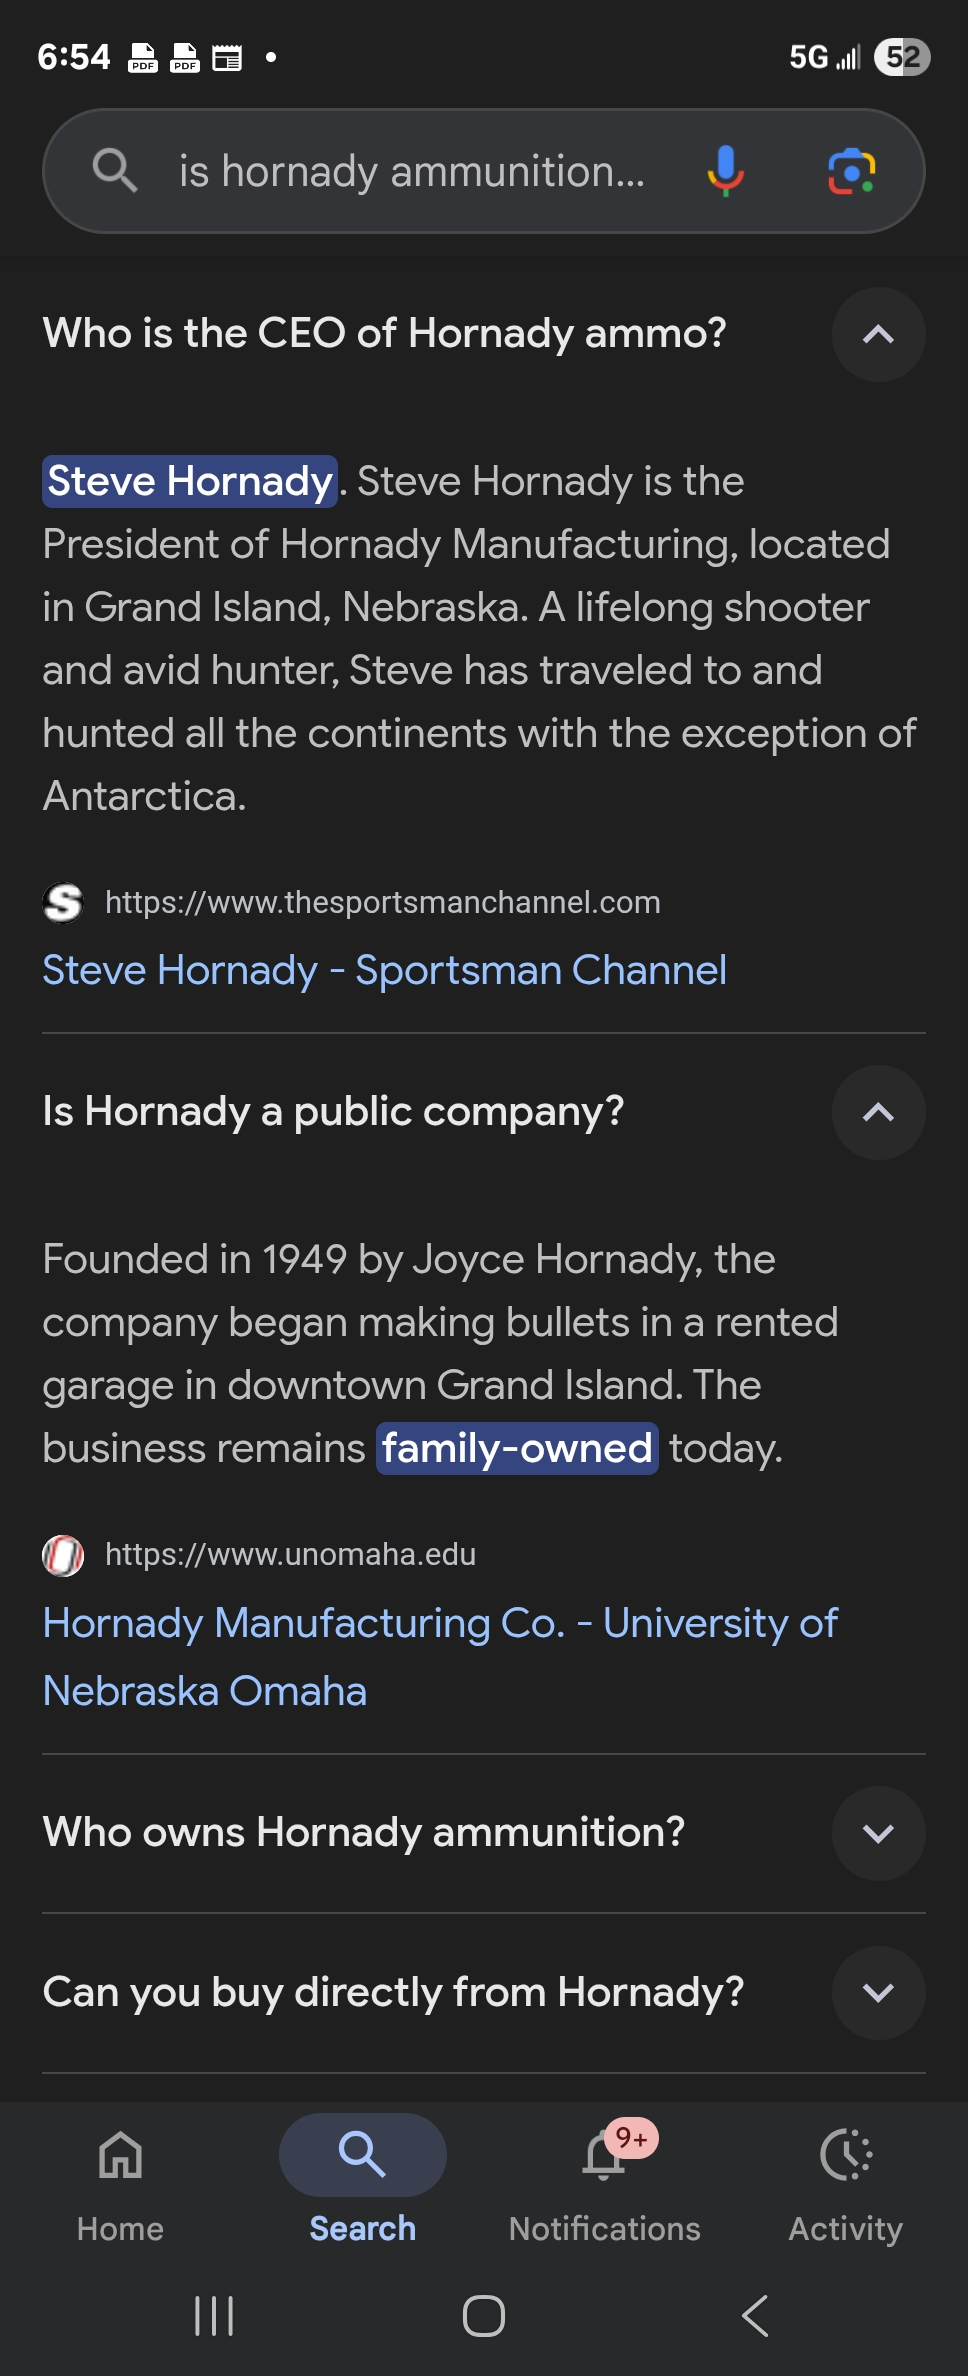Viewport: 968px width, 2376px height.
Task: Open Google Lens camera search
Action: click(x=851, y=171)
